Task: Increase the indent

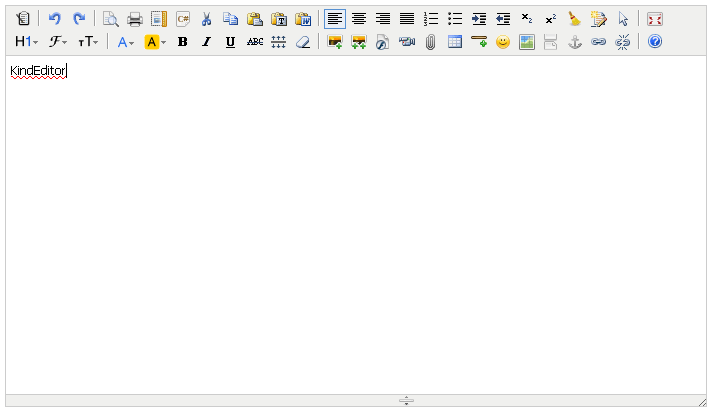Action: (479, 19)
